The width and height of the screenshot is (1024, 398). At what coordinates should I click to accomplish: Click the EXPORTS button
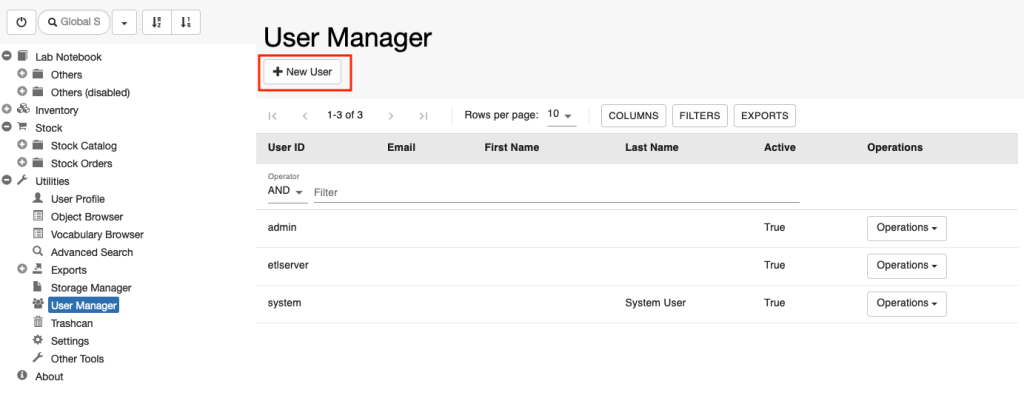tap(765, 116)
